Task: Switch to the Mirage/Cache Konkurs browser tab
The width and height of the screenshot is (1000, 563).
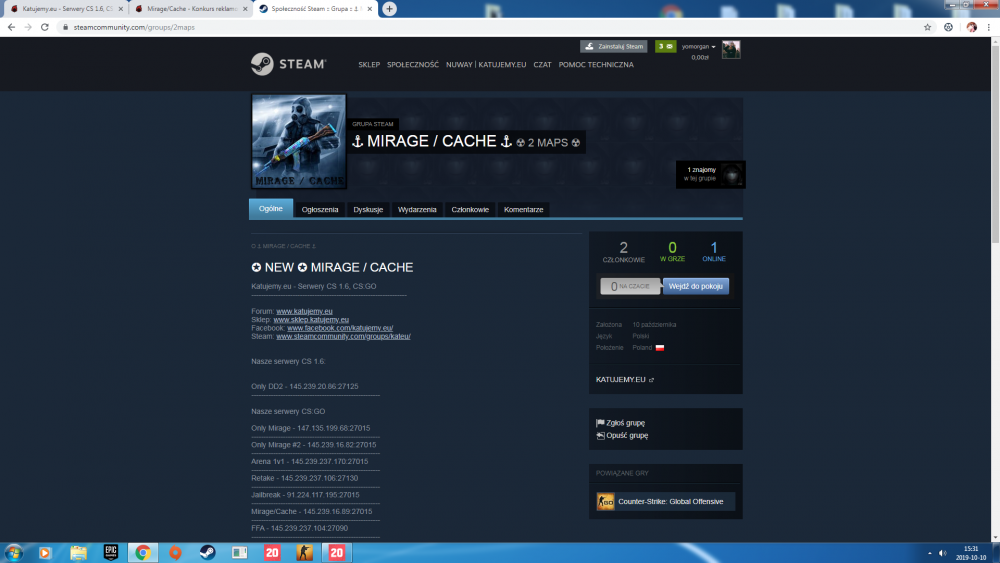Action: (x=191, y=9)
